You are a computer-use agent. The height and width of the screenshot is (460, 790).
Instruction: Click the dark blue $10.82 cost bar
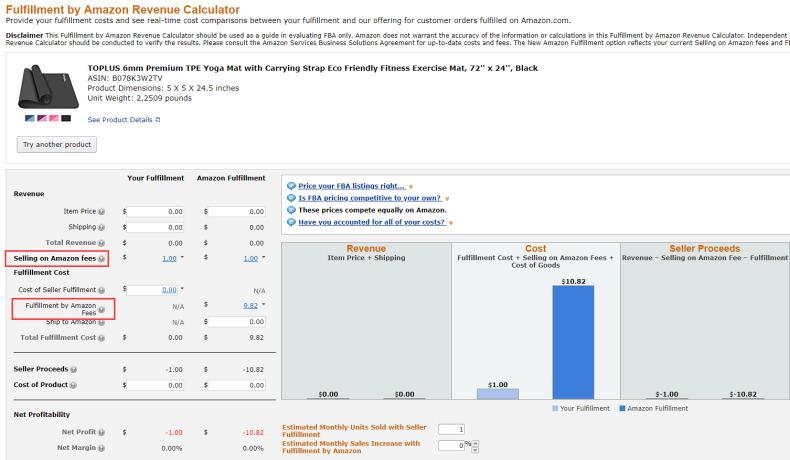(x=573, y=342)
